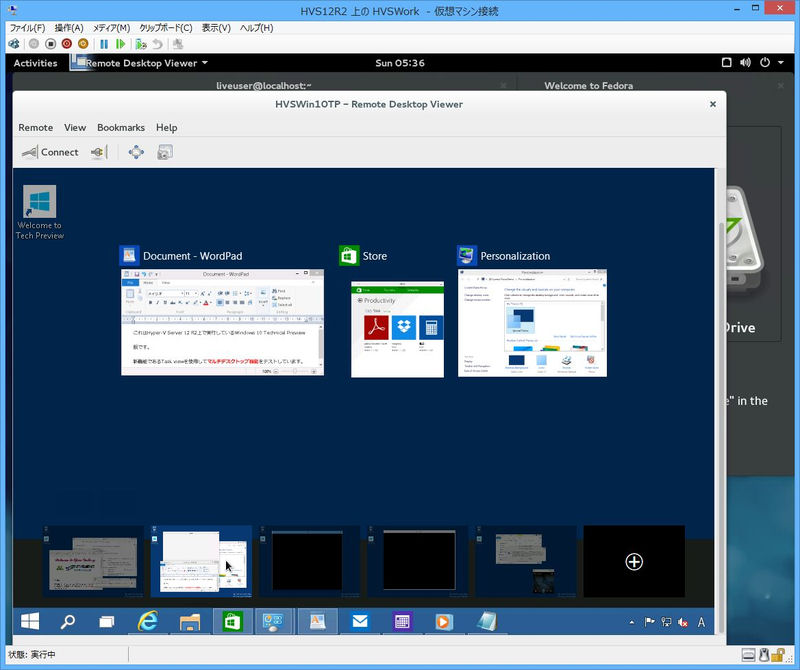800x670 pixels.
Task: Open the Windows Start button
Action: [30, 622]
